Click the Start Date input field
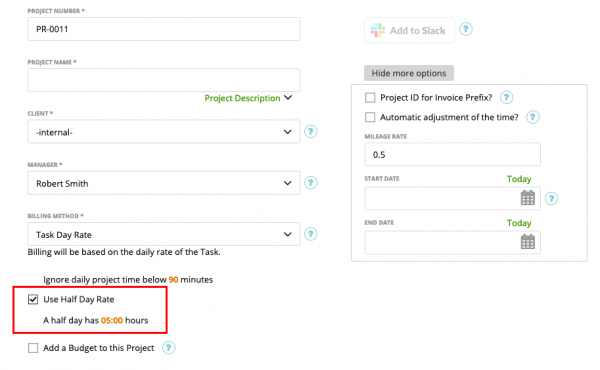Viewport: 600px width, 370px height. point(452,199)
